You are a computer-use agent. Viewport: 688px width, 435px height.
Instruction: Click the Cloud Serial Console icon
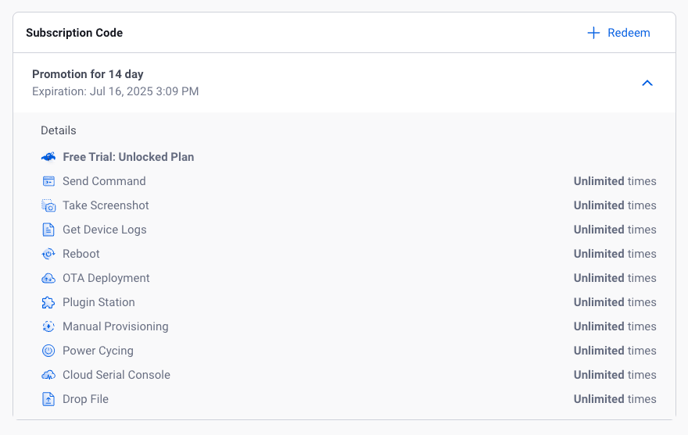48,375
